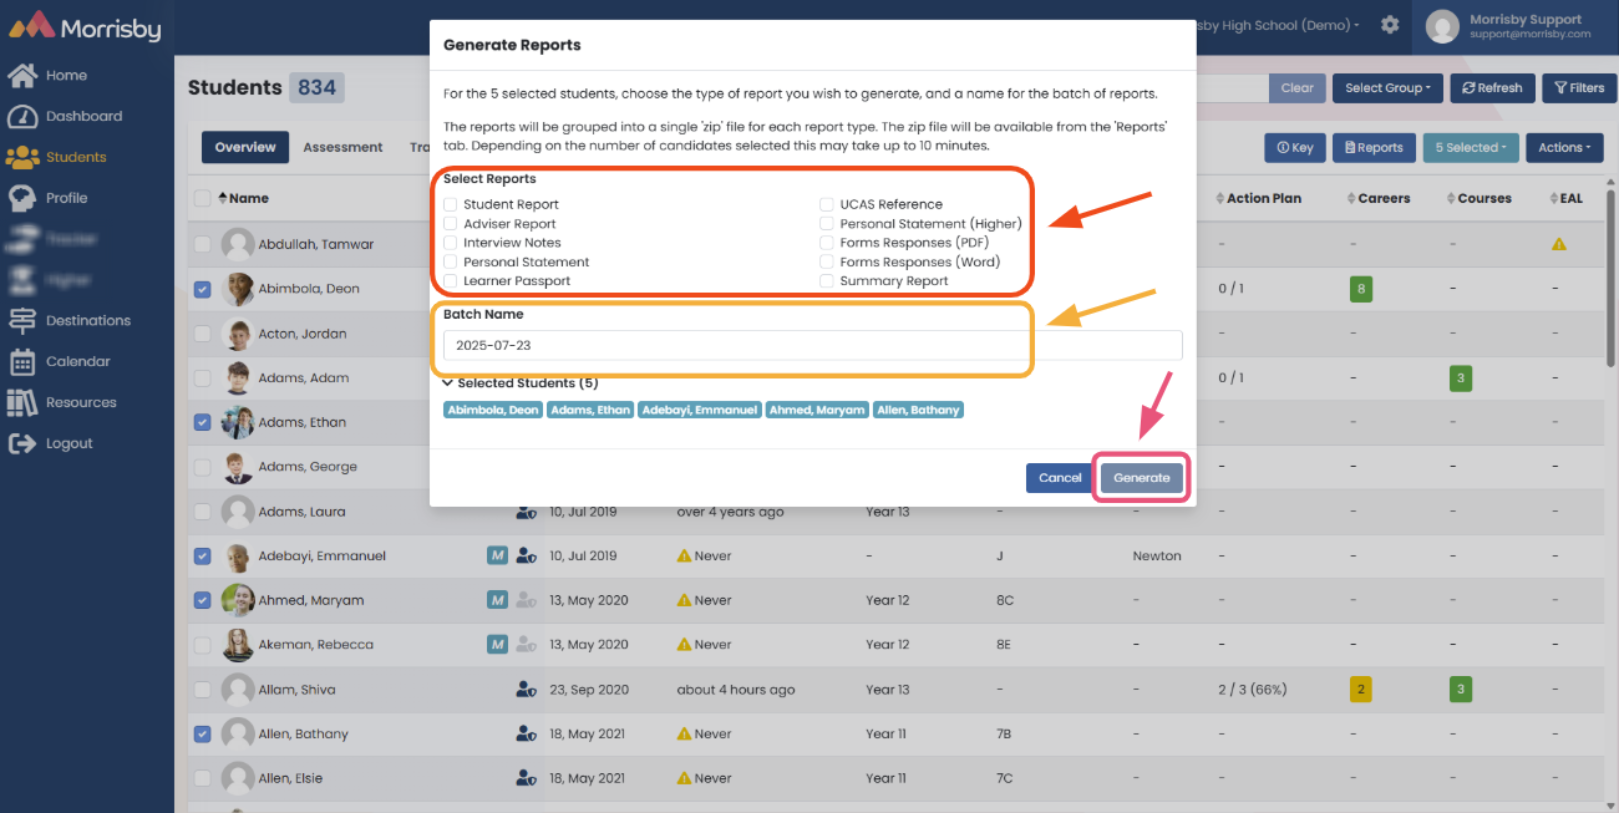Click Adebayi, Emmanuel Never warning icon
Viewport: 1619px width, 813px height.
(x=684, y=556)
